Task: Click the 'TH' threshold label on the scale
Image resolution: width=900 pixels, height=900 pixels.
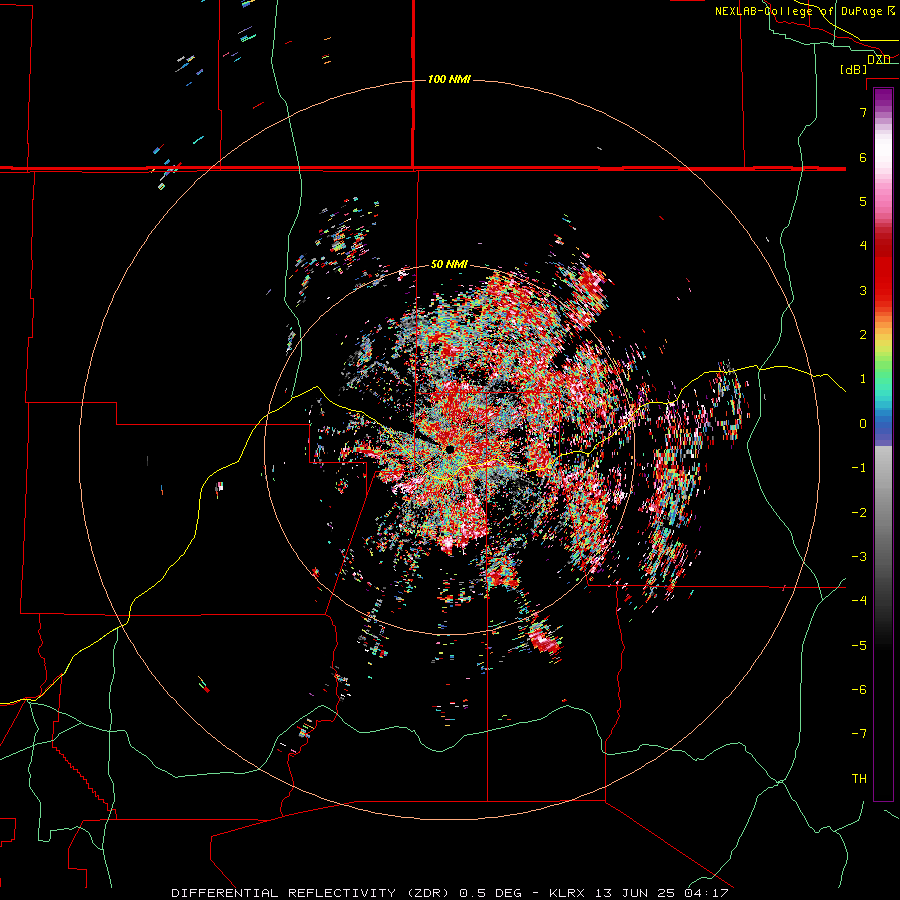Action: [859, 779]
